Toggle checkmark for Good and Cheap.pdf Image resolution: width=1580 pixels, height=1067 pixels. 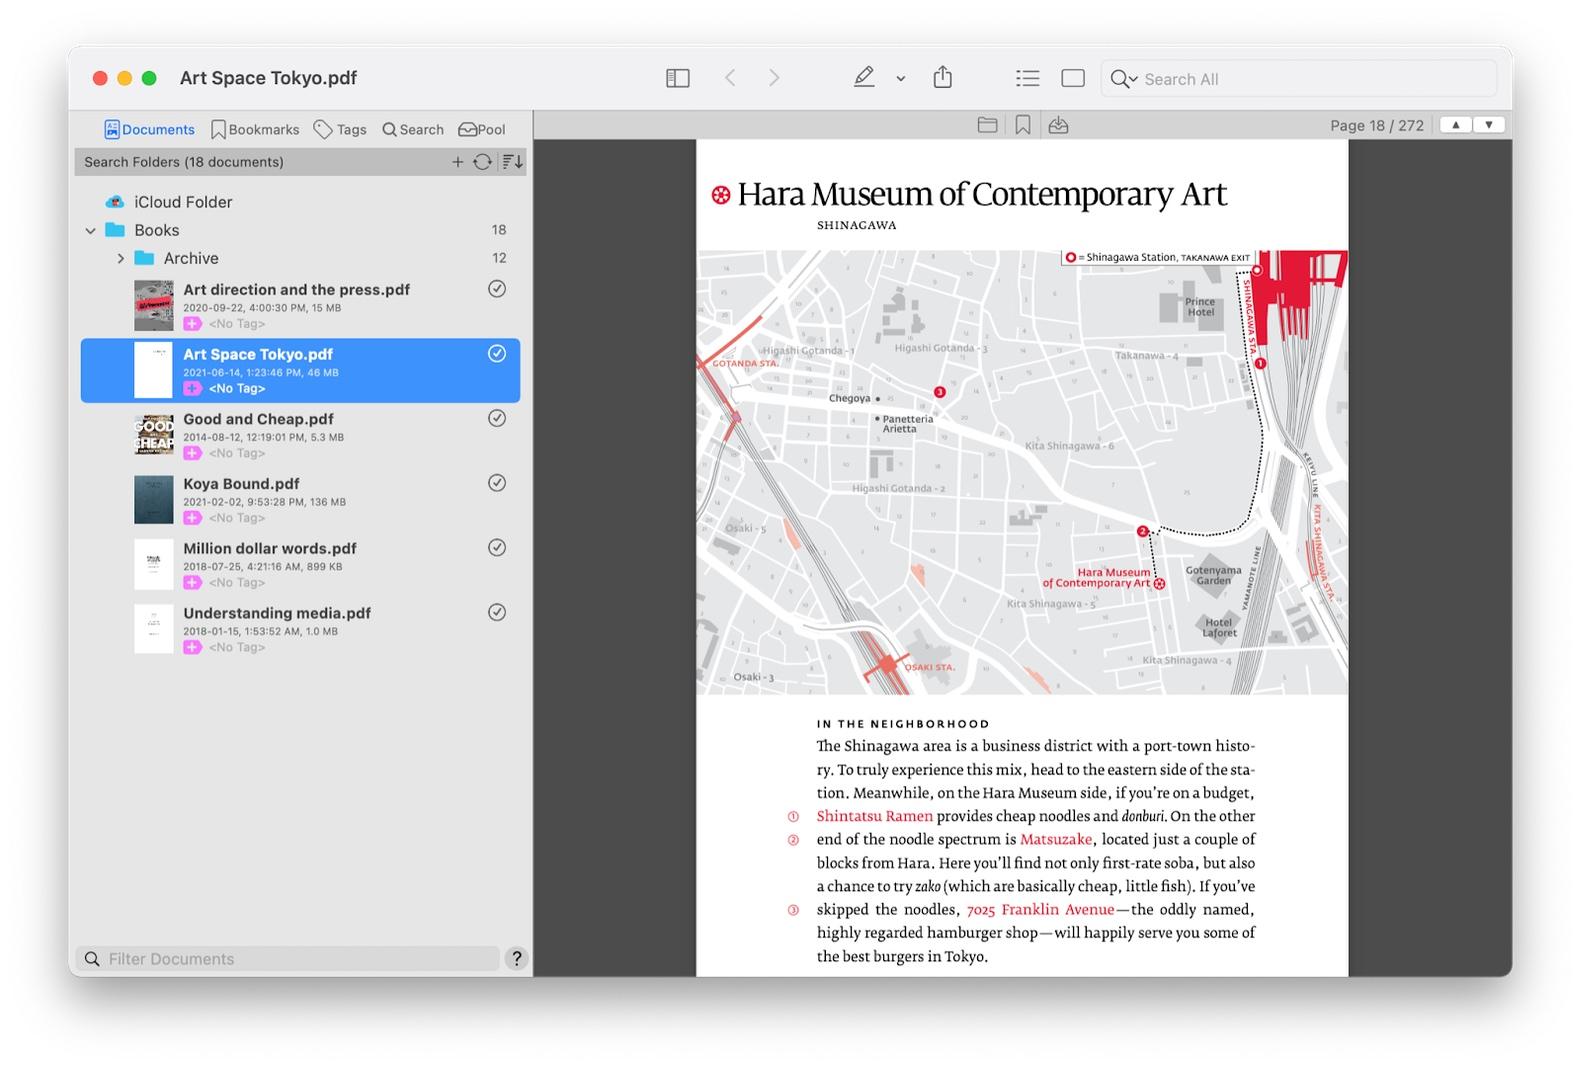[x=496, y=418]
